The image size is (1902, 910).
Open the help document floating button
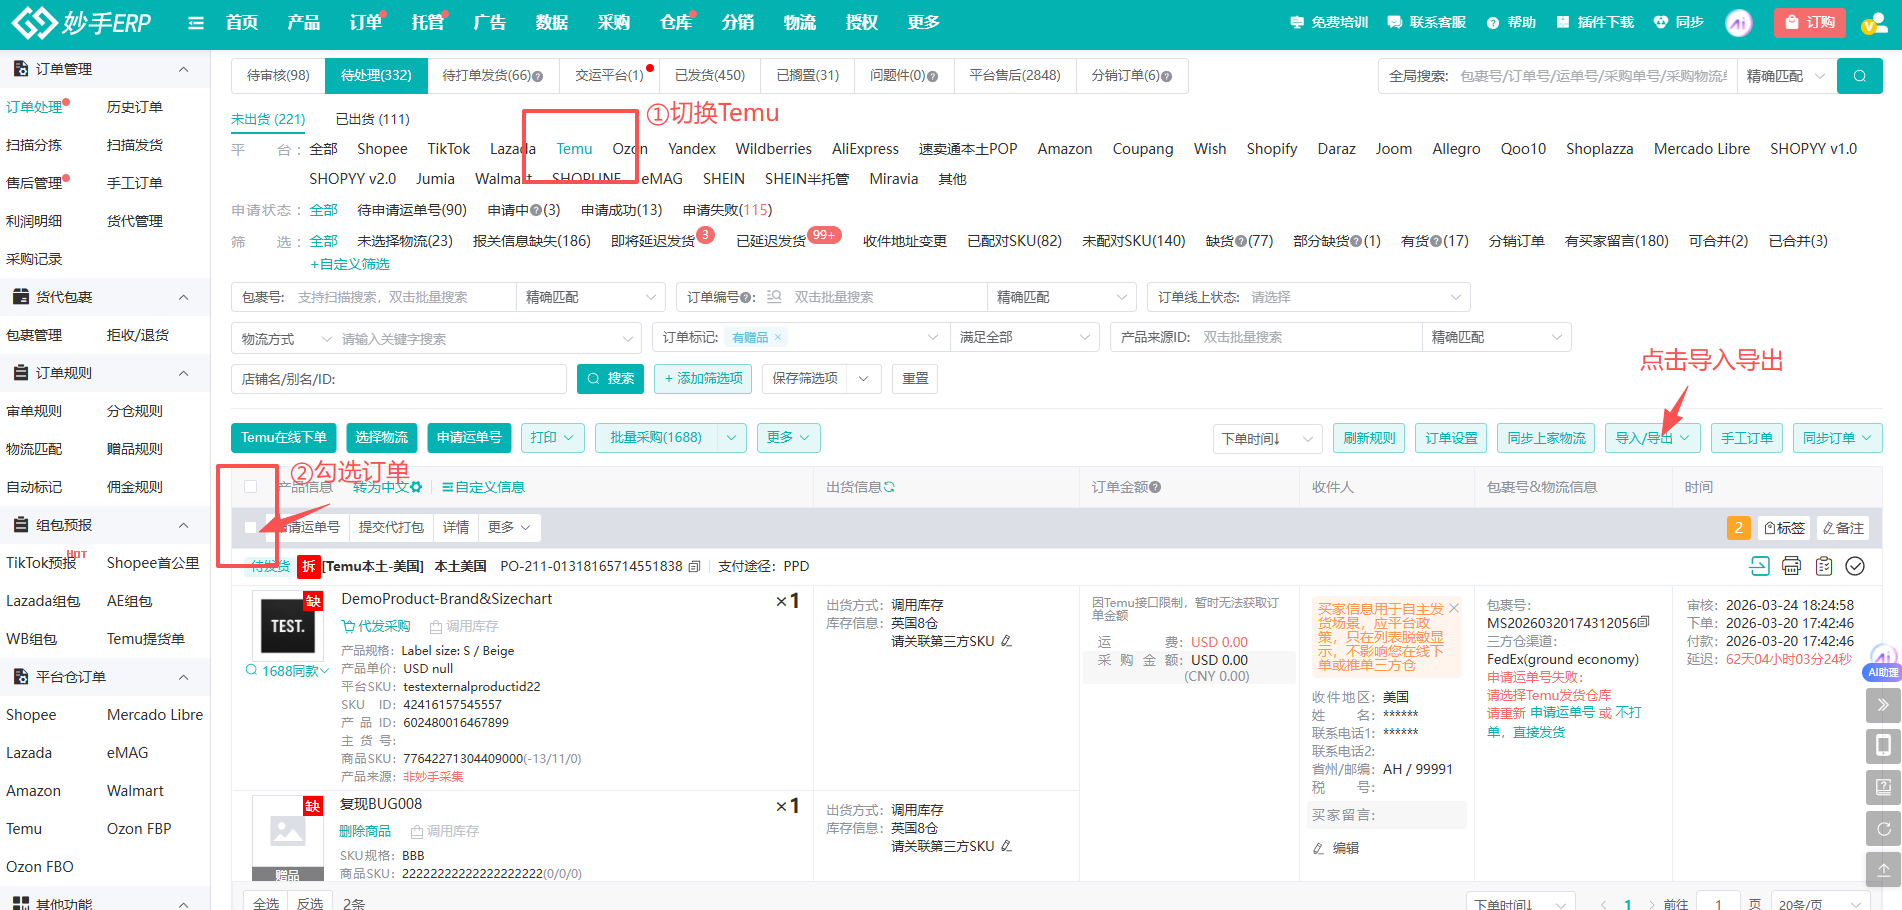(x=1883, y=787)
